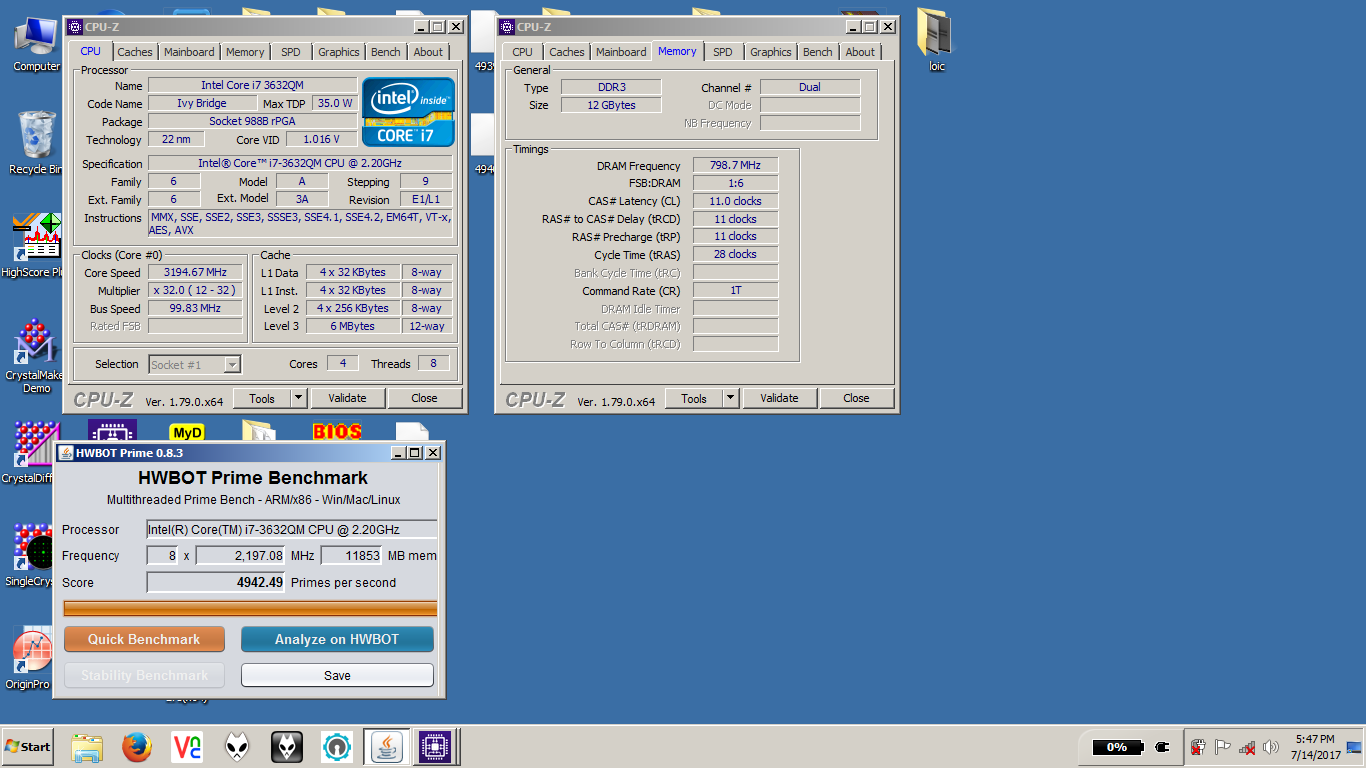Open the teal and orange circular taskbar icon
Screen dimensions: 1366x768
pos(337,747)
